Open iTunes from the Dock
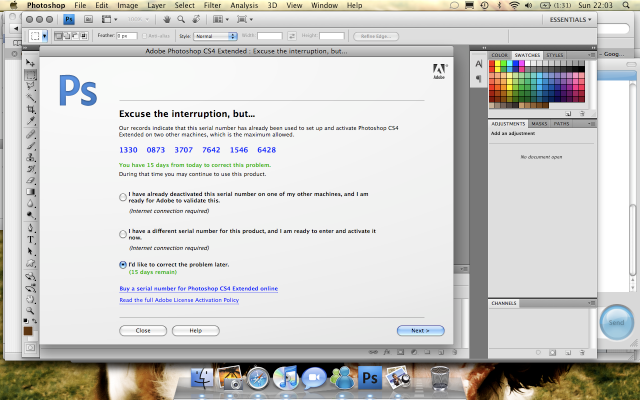 click(x=285, y=377)
